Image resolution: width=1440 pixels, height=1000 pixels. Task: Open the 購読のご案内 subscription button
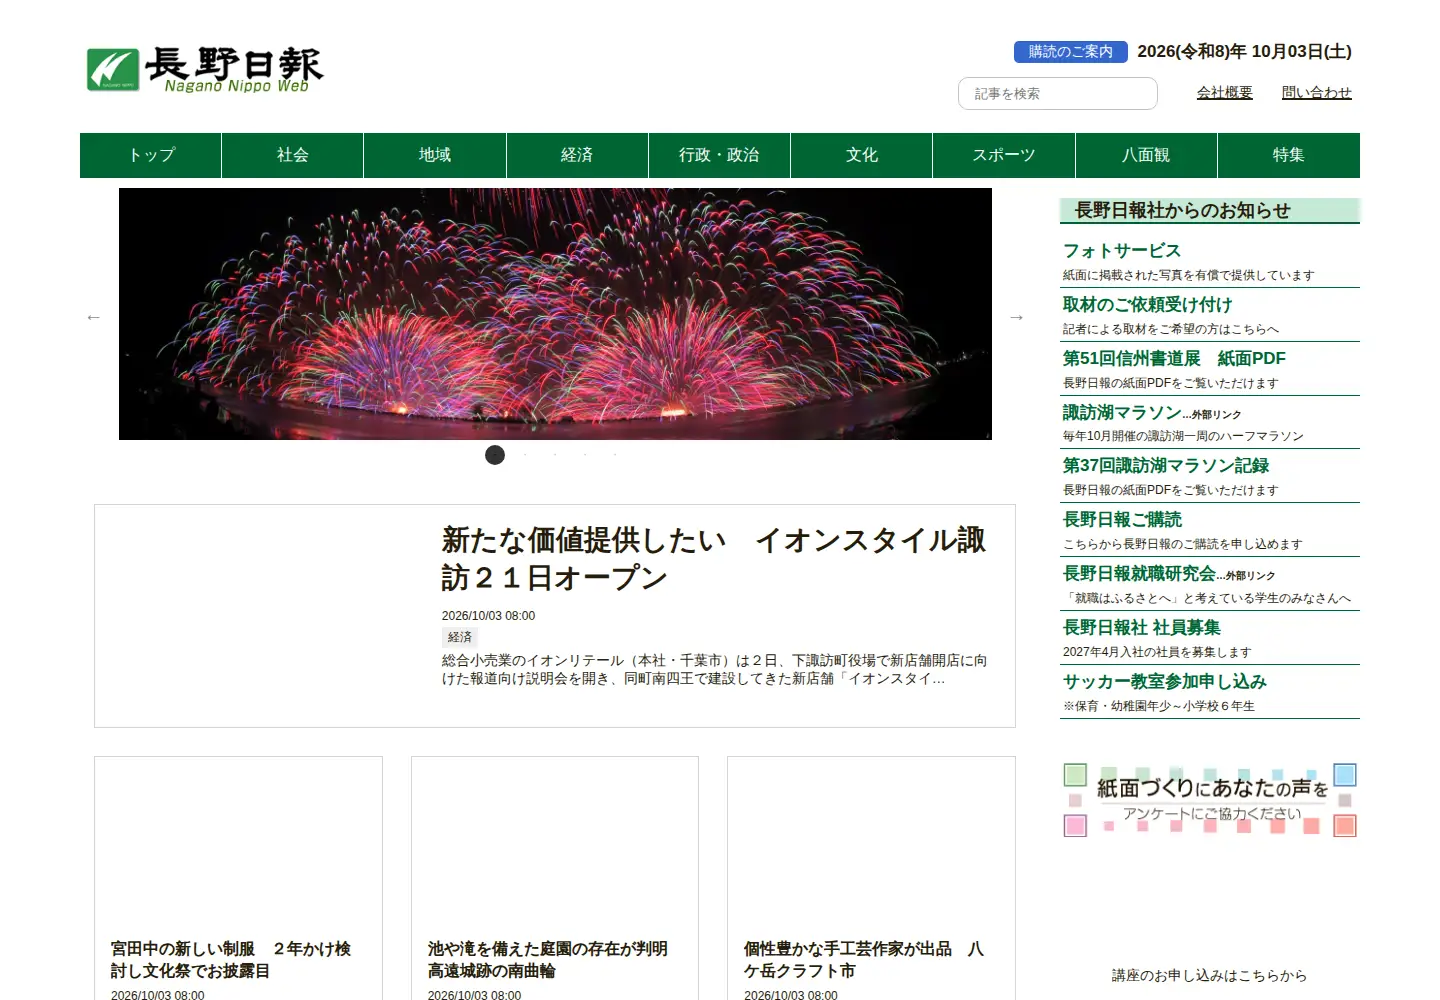[x=1071, y=52]
